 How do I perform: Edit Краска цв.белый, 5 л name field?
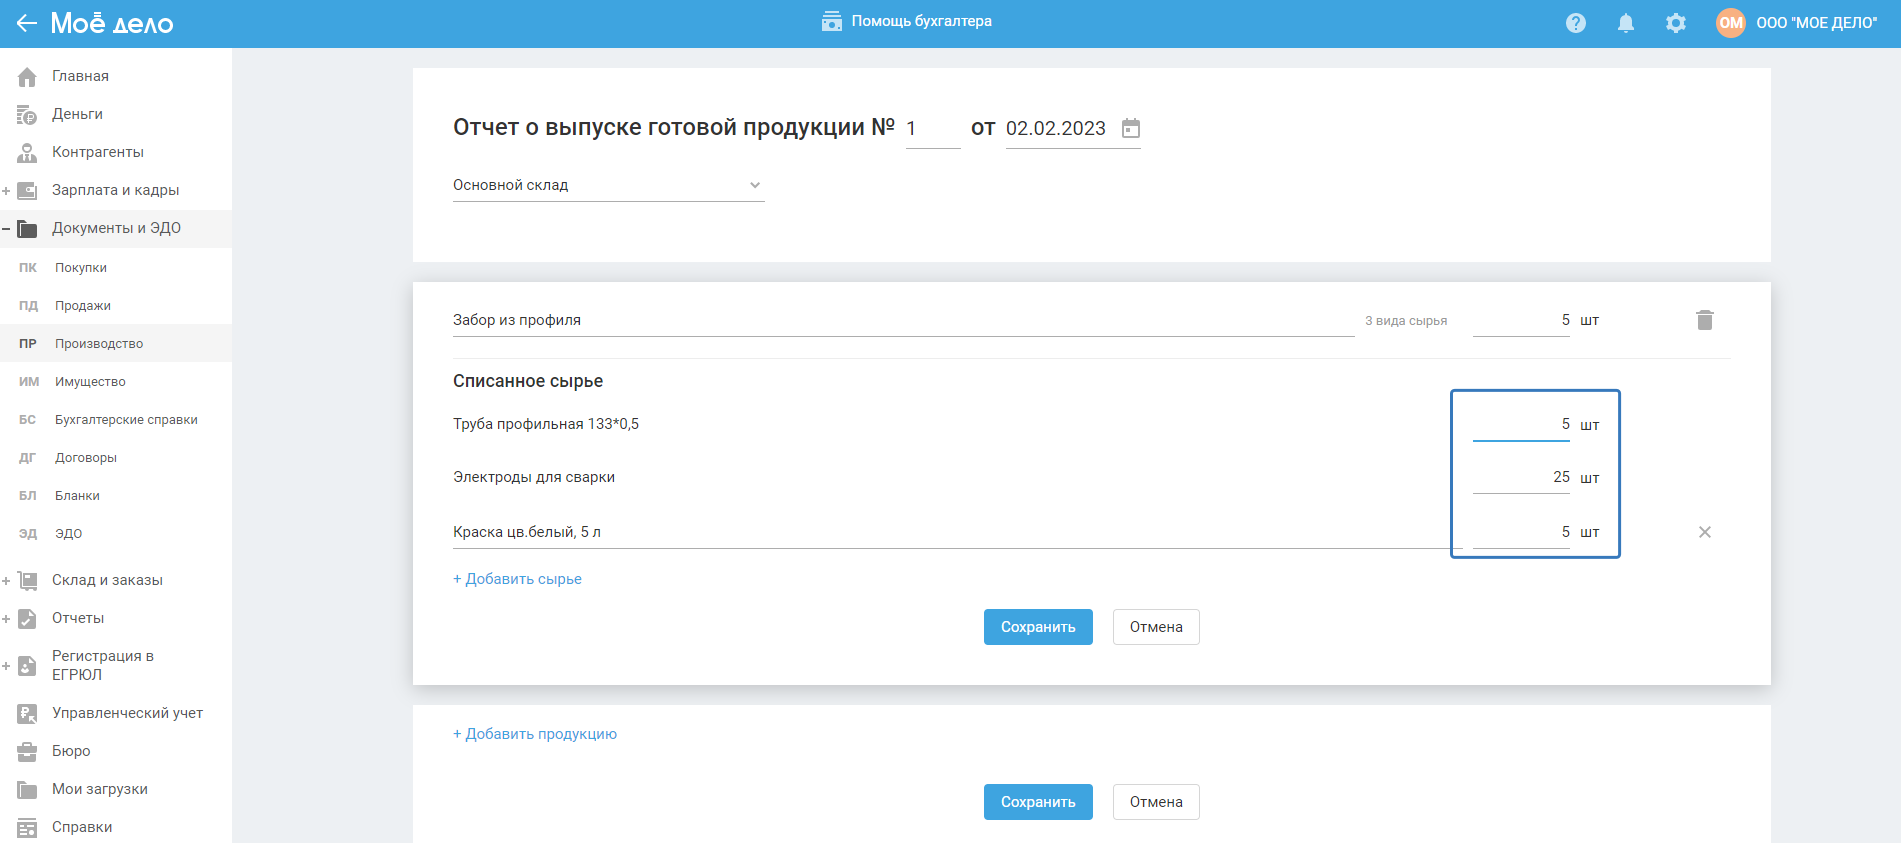(957, 532)
